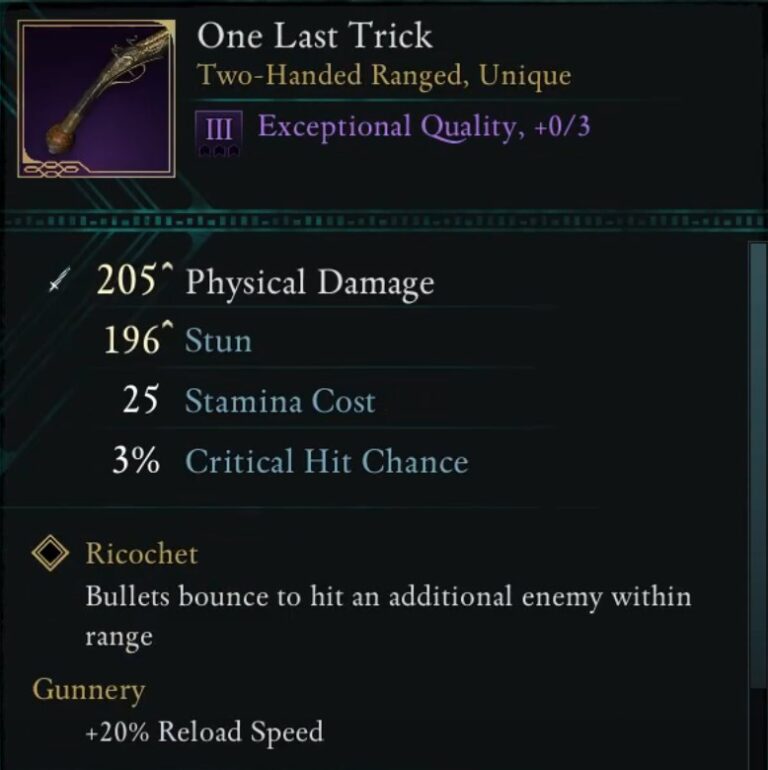
Task: Click the upgrade pips below tier badge
Action: pos(218,151)
